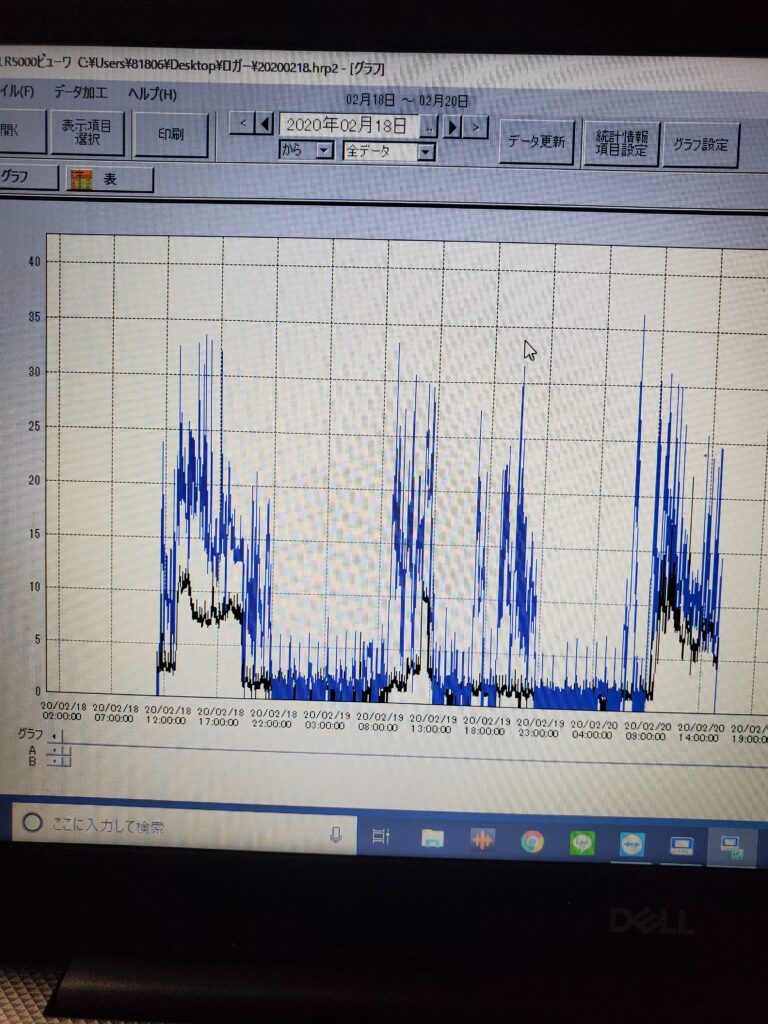Step forward one day with right triangle
768x1024 pixels.
point(453,127)
